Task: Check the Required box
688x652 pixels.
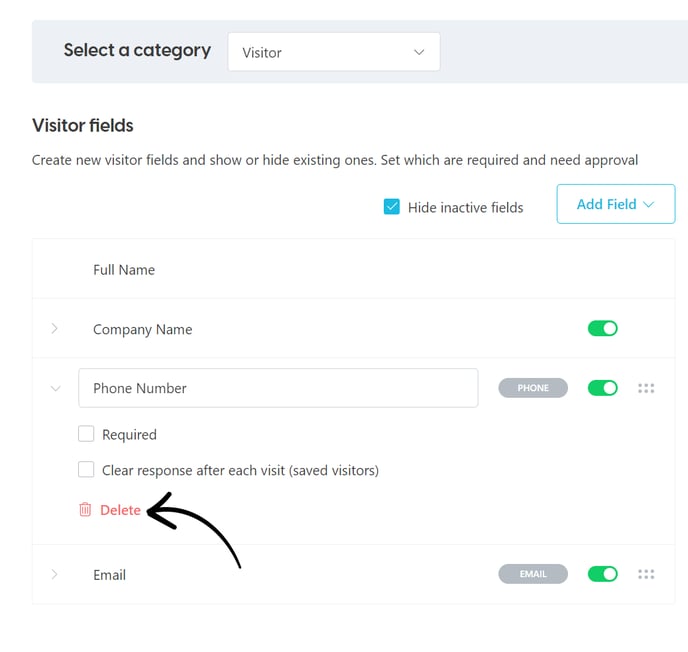Action: point(86,433)
